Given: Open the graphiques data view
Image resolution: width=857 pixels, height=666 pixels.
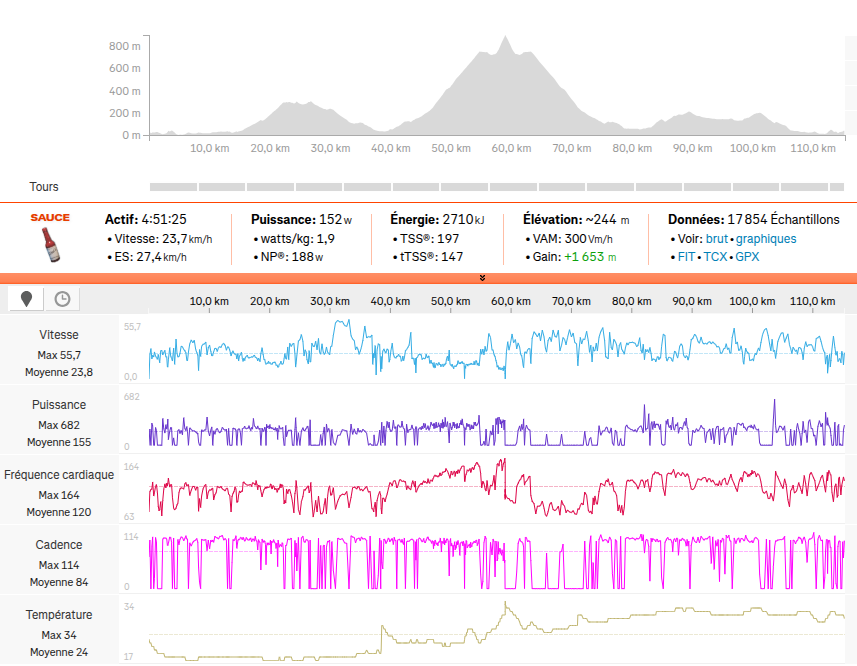Looking at the screenshot, I should click(766, 239).
